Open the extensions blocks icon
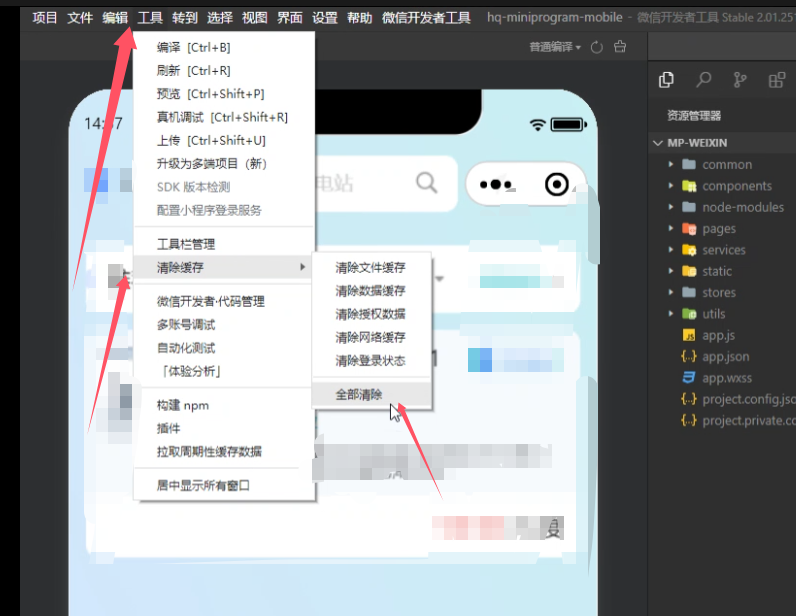 777,80
